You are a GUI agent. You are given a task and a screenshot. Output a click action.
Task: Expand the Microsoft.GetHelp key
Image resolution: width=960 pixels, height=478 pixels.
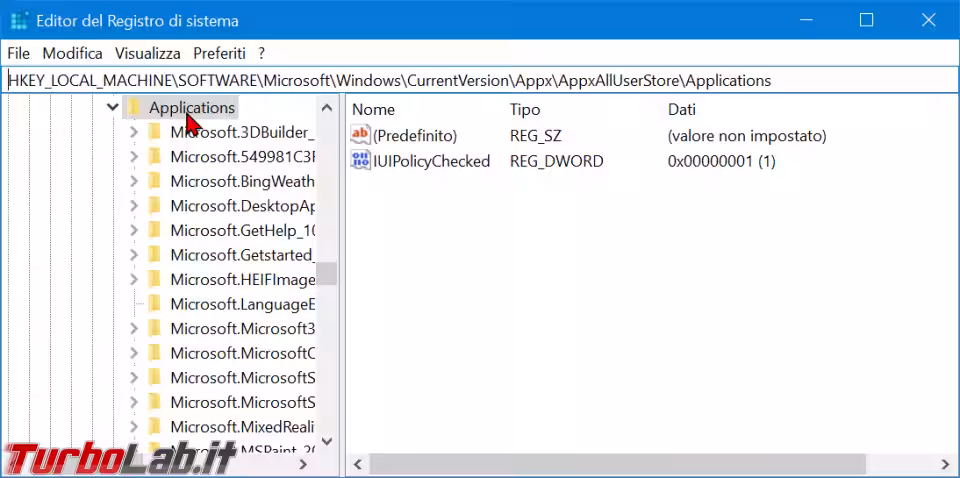(134, 230)
